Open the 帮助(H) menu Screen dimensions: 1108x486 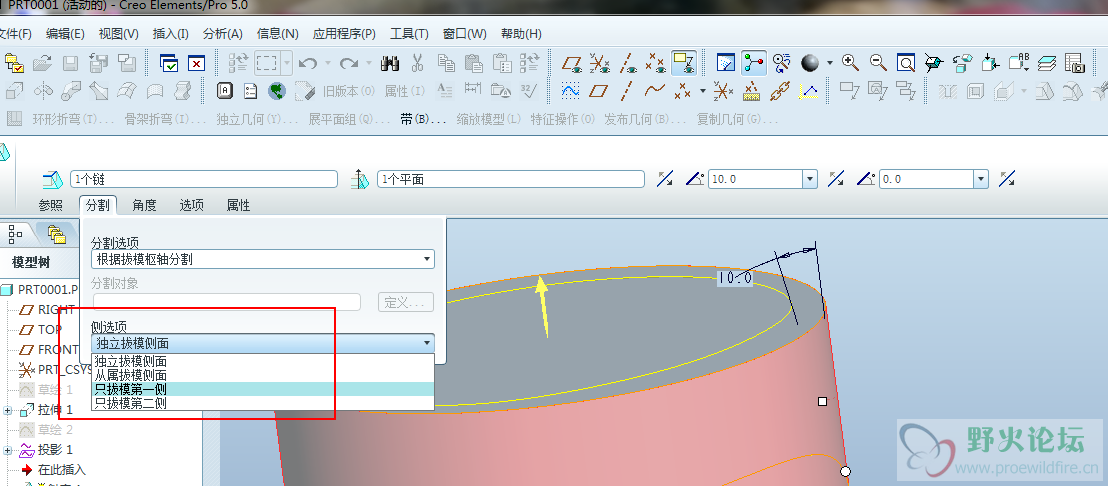tap(521, 34)
